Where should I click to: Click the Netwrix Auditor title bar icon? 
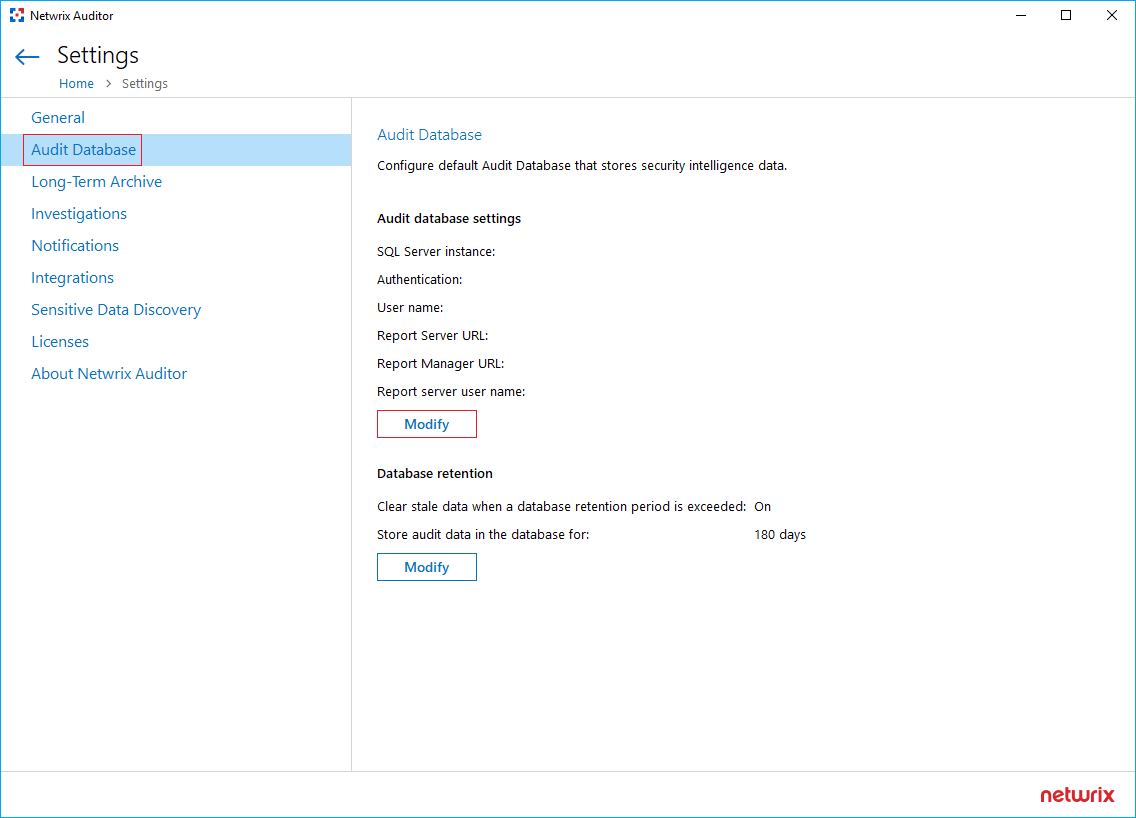pyautogui.click(x=16, y=15)
